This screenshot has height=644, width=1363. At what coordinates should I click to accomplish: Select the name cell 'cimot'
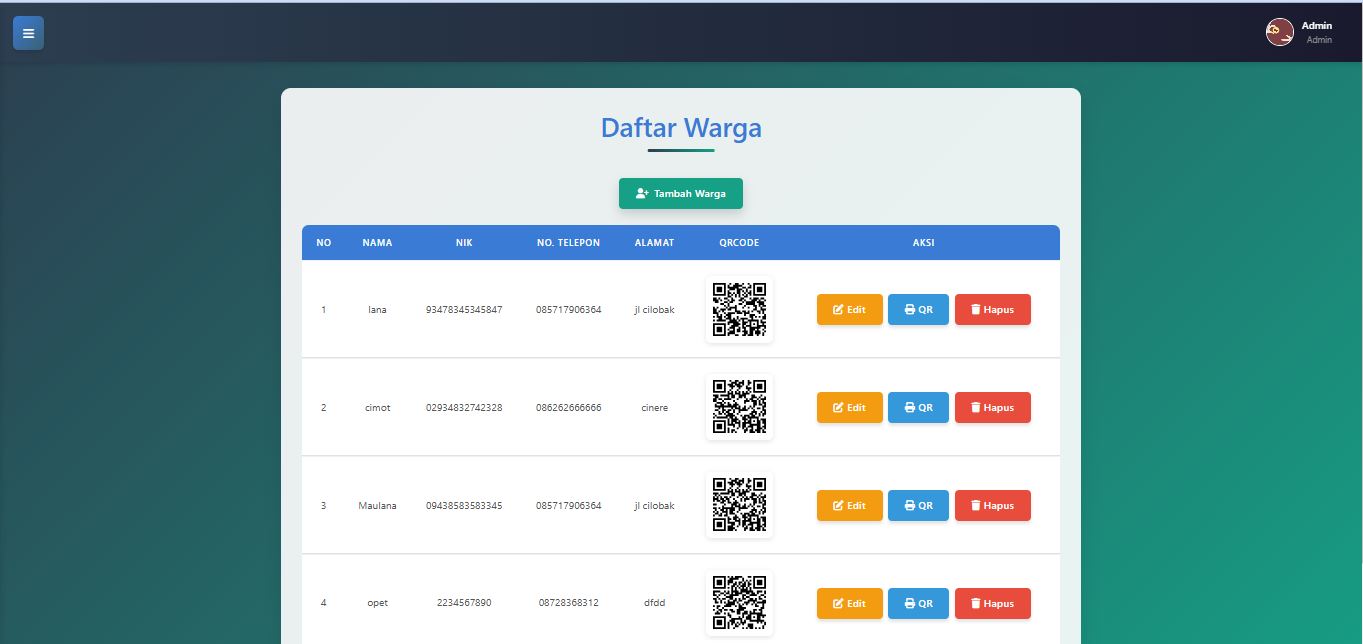(377, 408)
